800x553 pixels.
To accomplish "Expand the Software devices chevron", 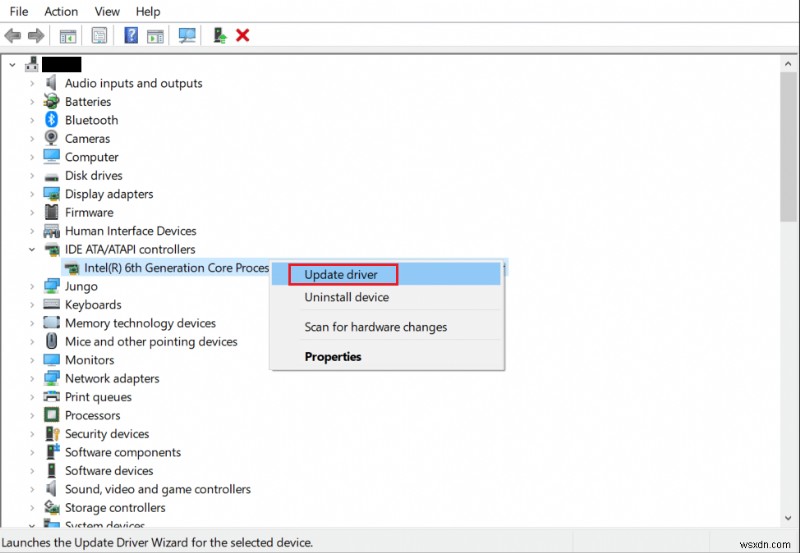I will click(32, 470).
